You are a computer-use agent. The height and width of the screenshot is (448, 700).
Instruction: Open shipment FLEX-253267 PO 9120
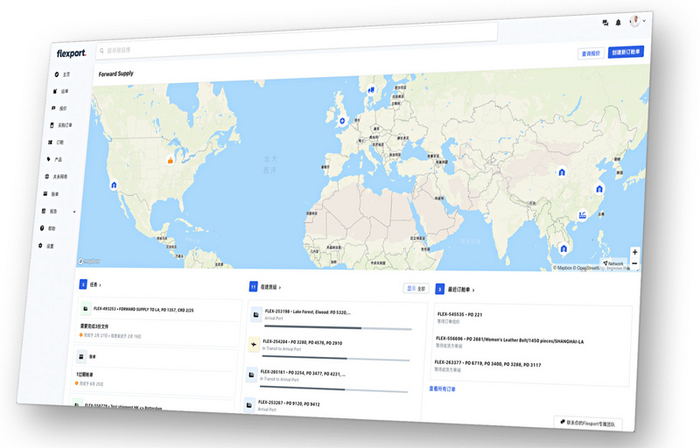pyautogui.click(x=289, y=403)
